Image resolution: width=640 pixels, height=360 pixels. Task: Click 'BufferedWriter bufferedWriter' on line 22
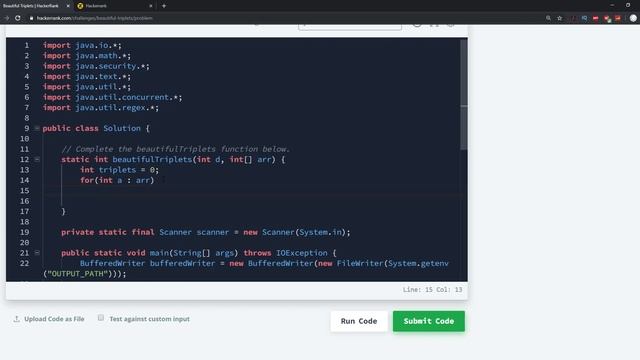(x=147, y=263)
